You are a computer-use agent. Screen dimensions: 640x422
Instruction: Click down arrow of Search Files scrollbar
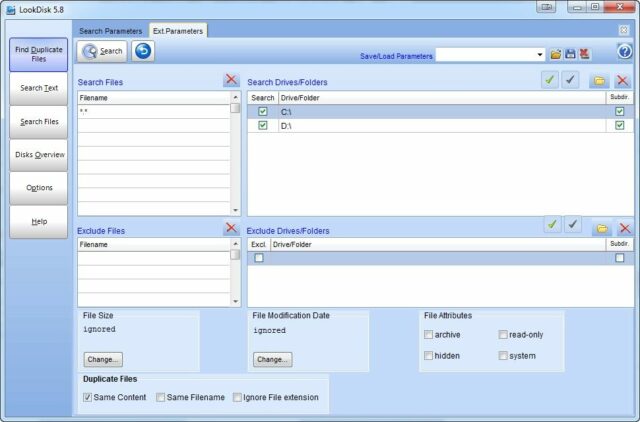click(236, 210)
